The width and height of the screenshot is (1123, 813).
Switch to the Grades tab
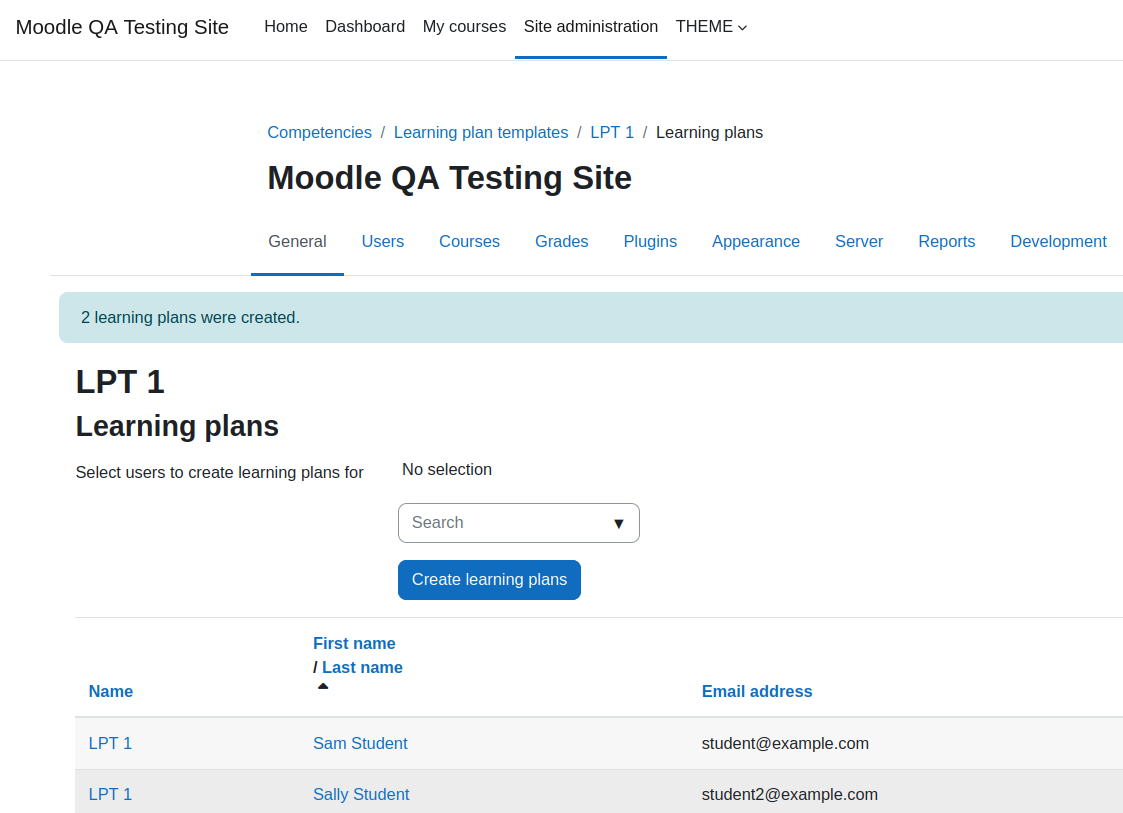(562, 241)
